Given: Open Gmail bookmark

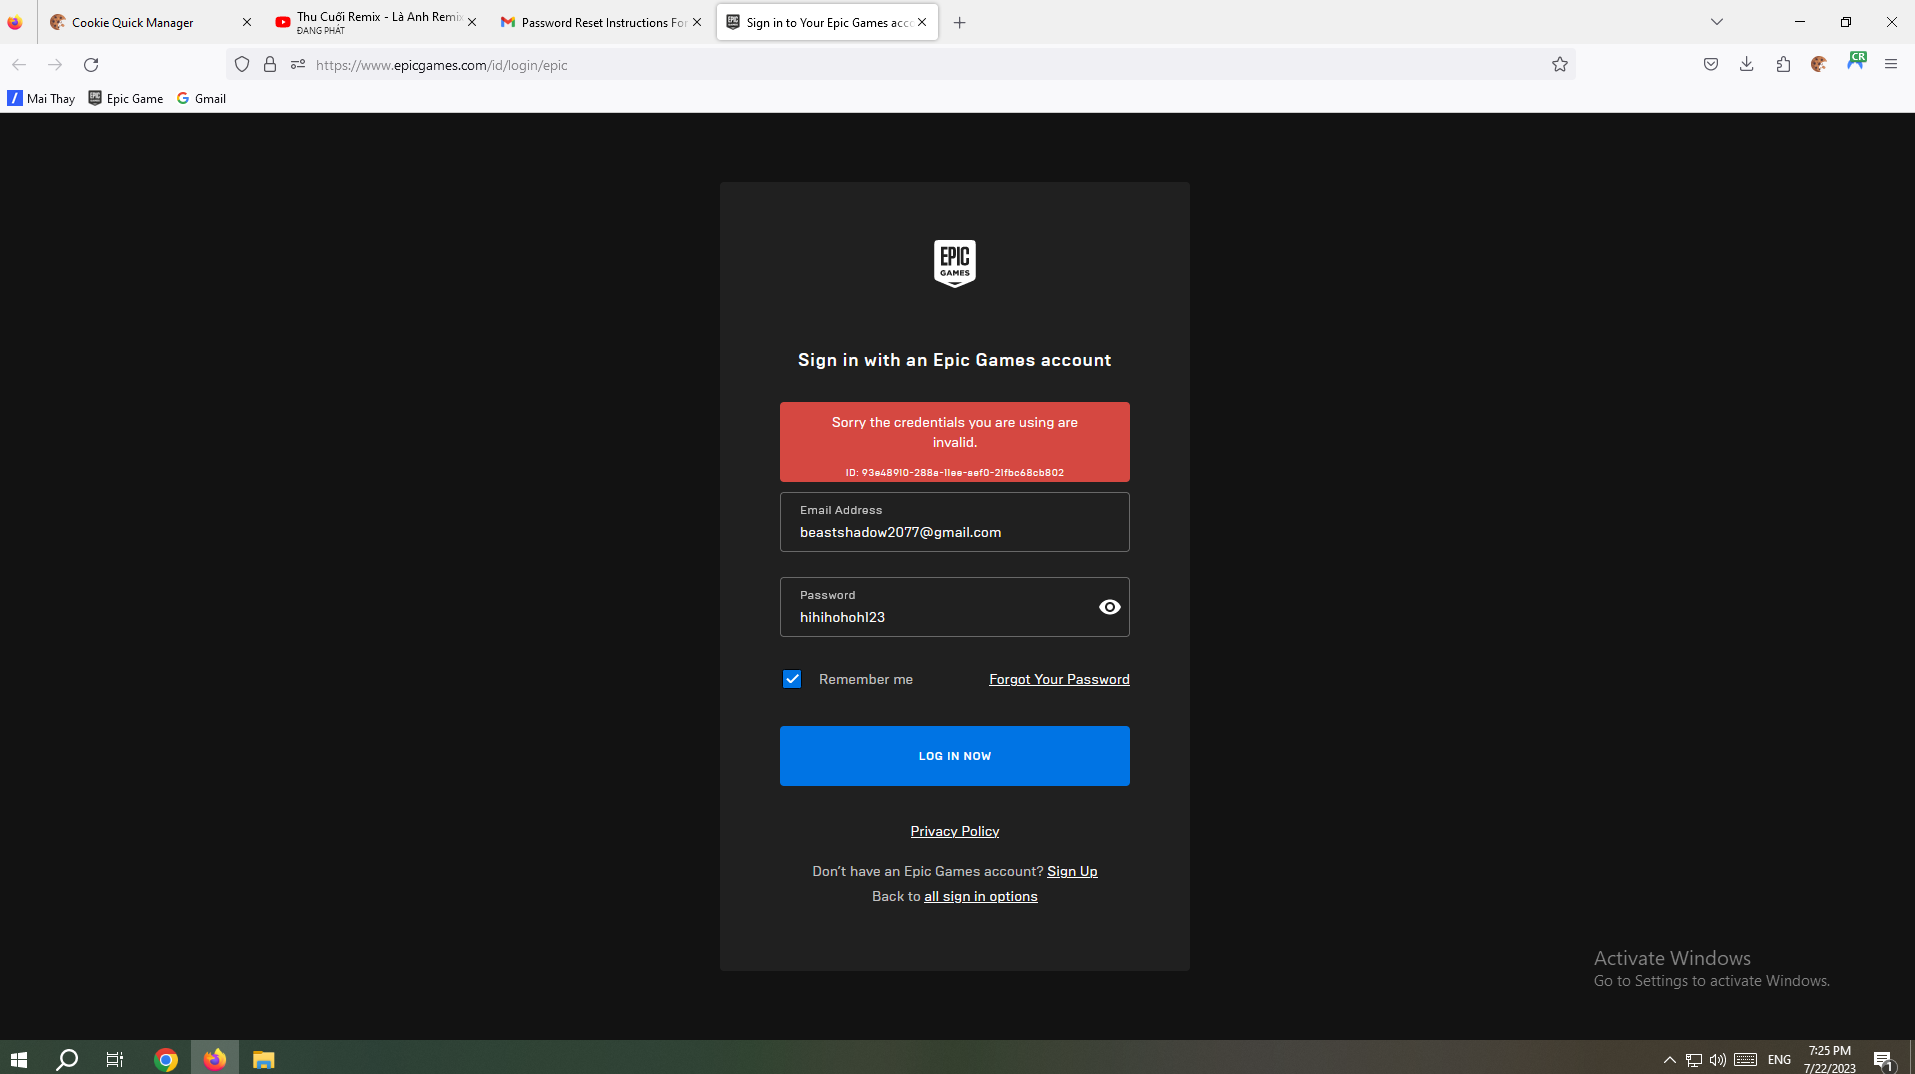Looking at the screenshot, I should pos(202,98).
